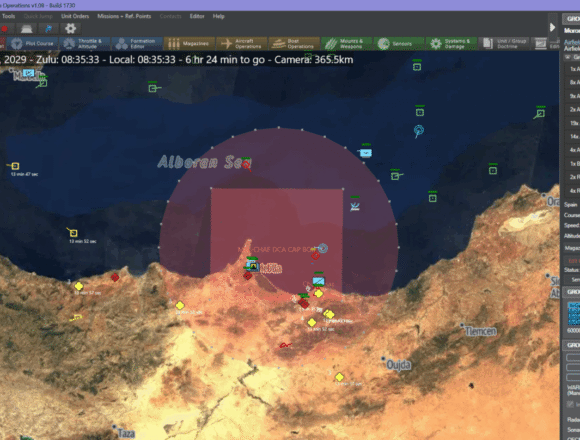
Task: Select the Melilla airbase unit icon
Action: click(253, 265)
